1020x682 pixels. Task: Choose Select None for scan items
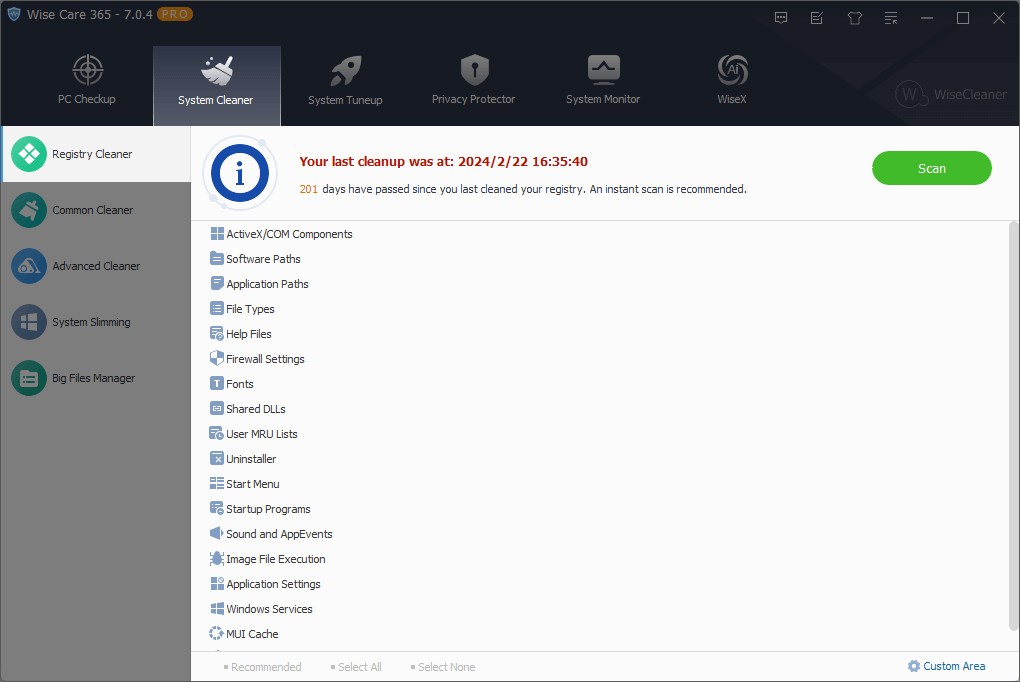point(443,666)
